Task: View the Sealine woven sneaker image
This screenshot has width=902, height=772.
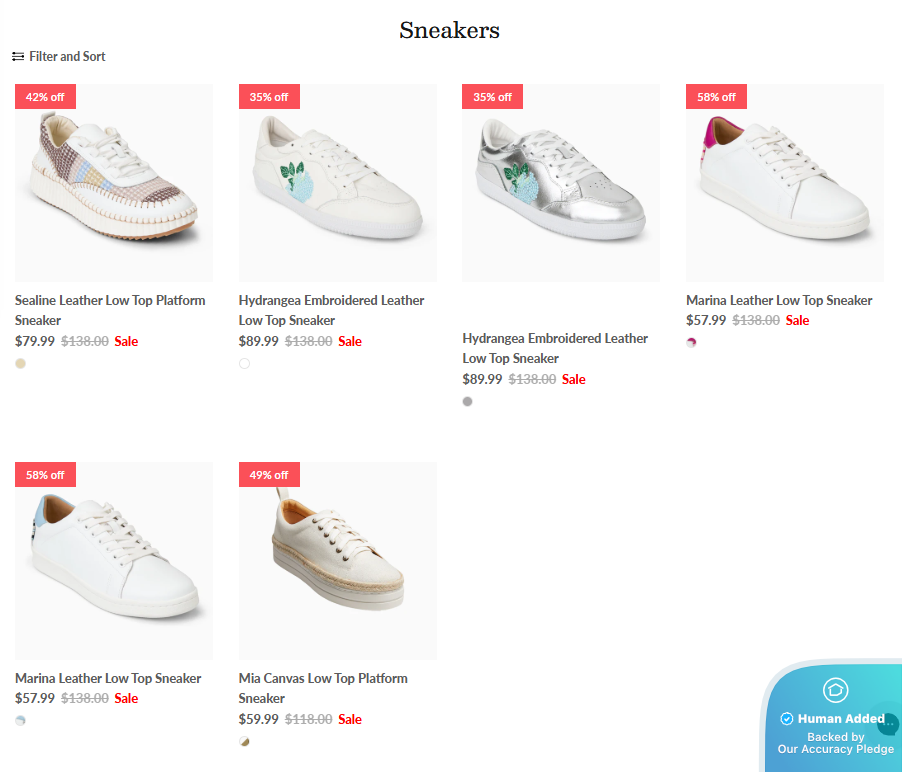Action: 114,182
